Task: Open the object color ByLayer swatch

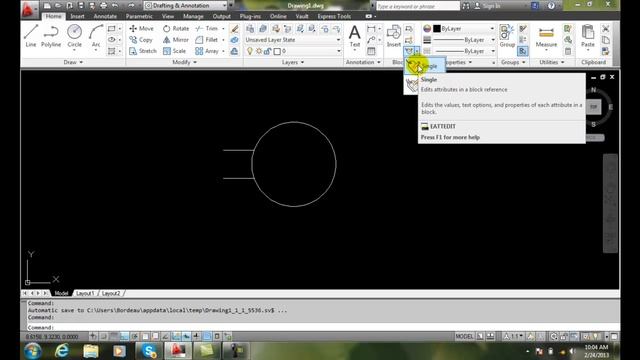Action: pyautogui.click(x=436, y=29)
